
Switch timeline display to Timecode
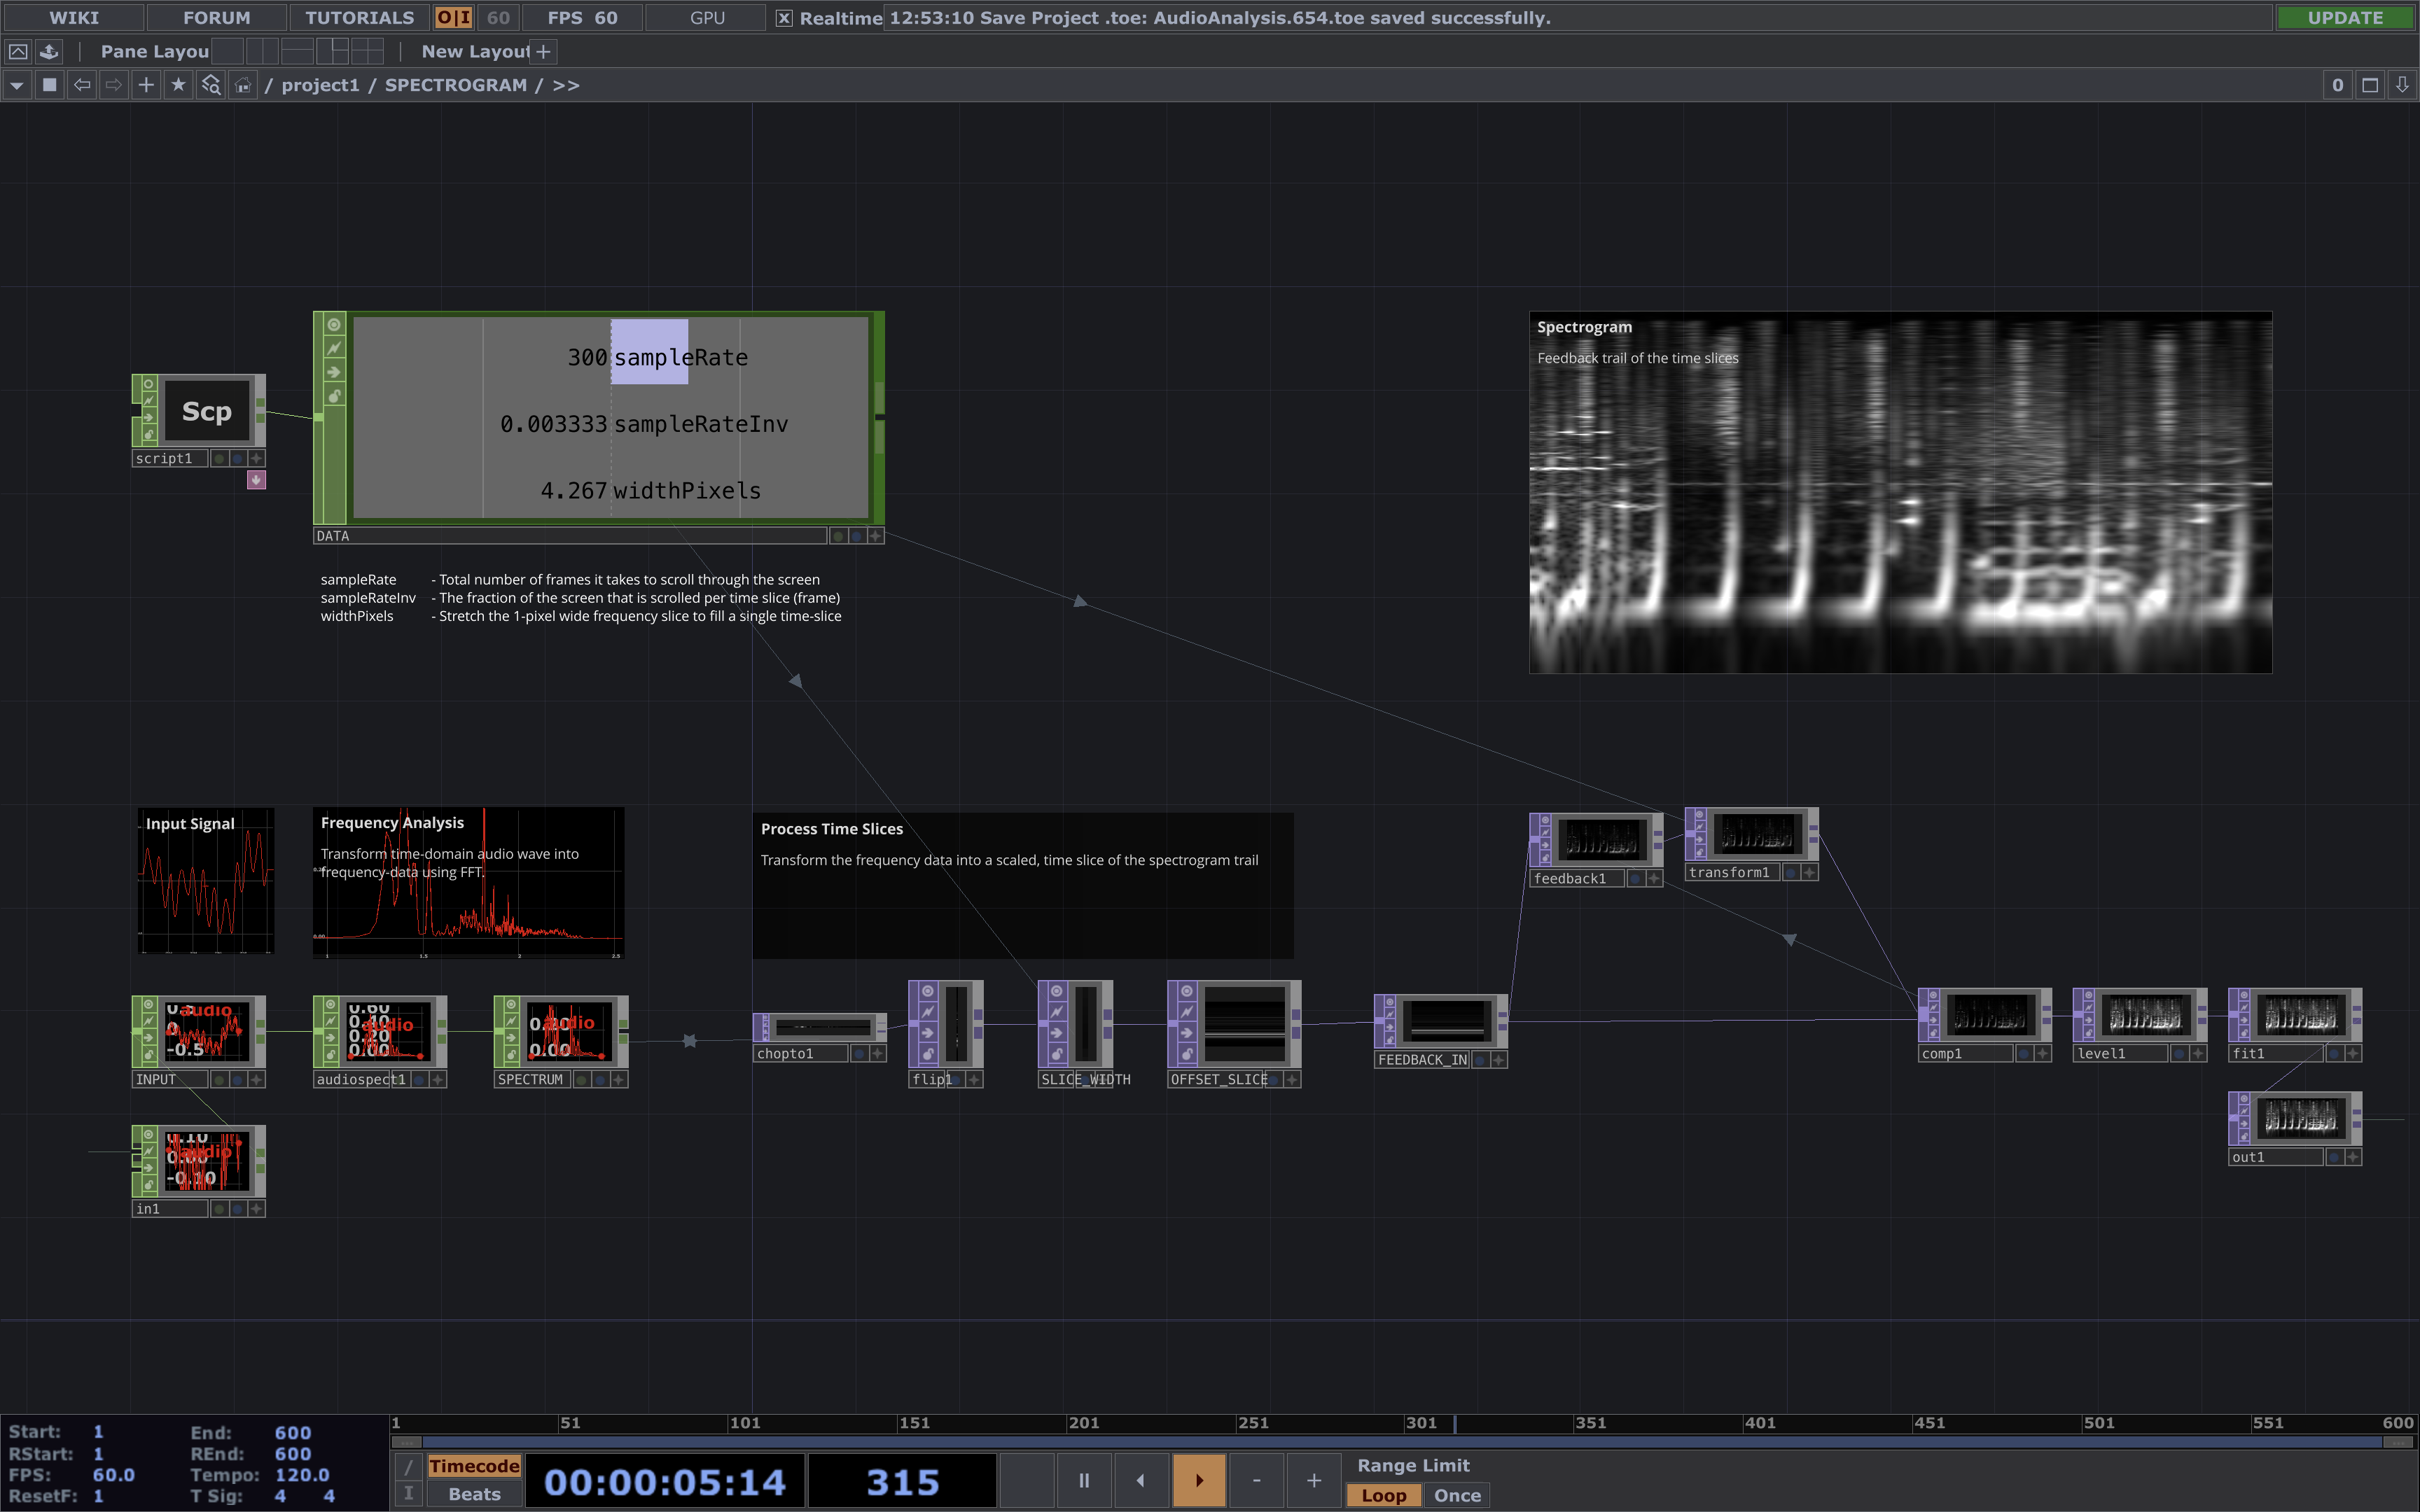(x=474, y=1467)
